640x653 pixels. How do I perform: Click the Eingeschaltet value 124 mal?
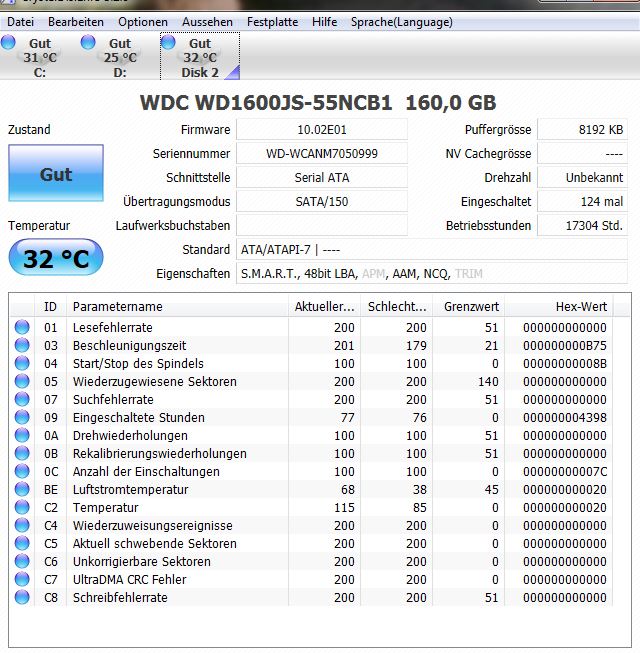[x=583, y=202]
